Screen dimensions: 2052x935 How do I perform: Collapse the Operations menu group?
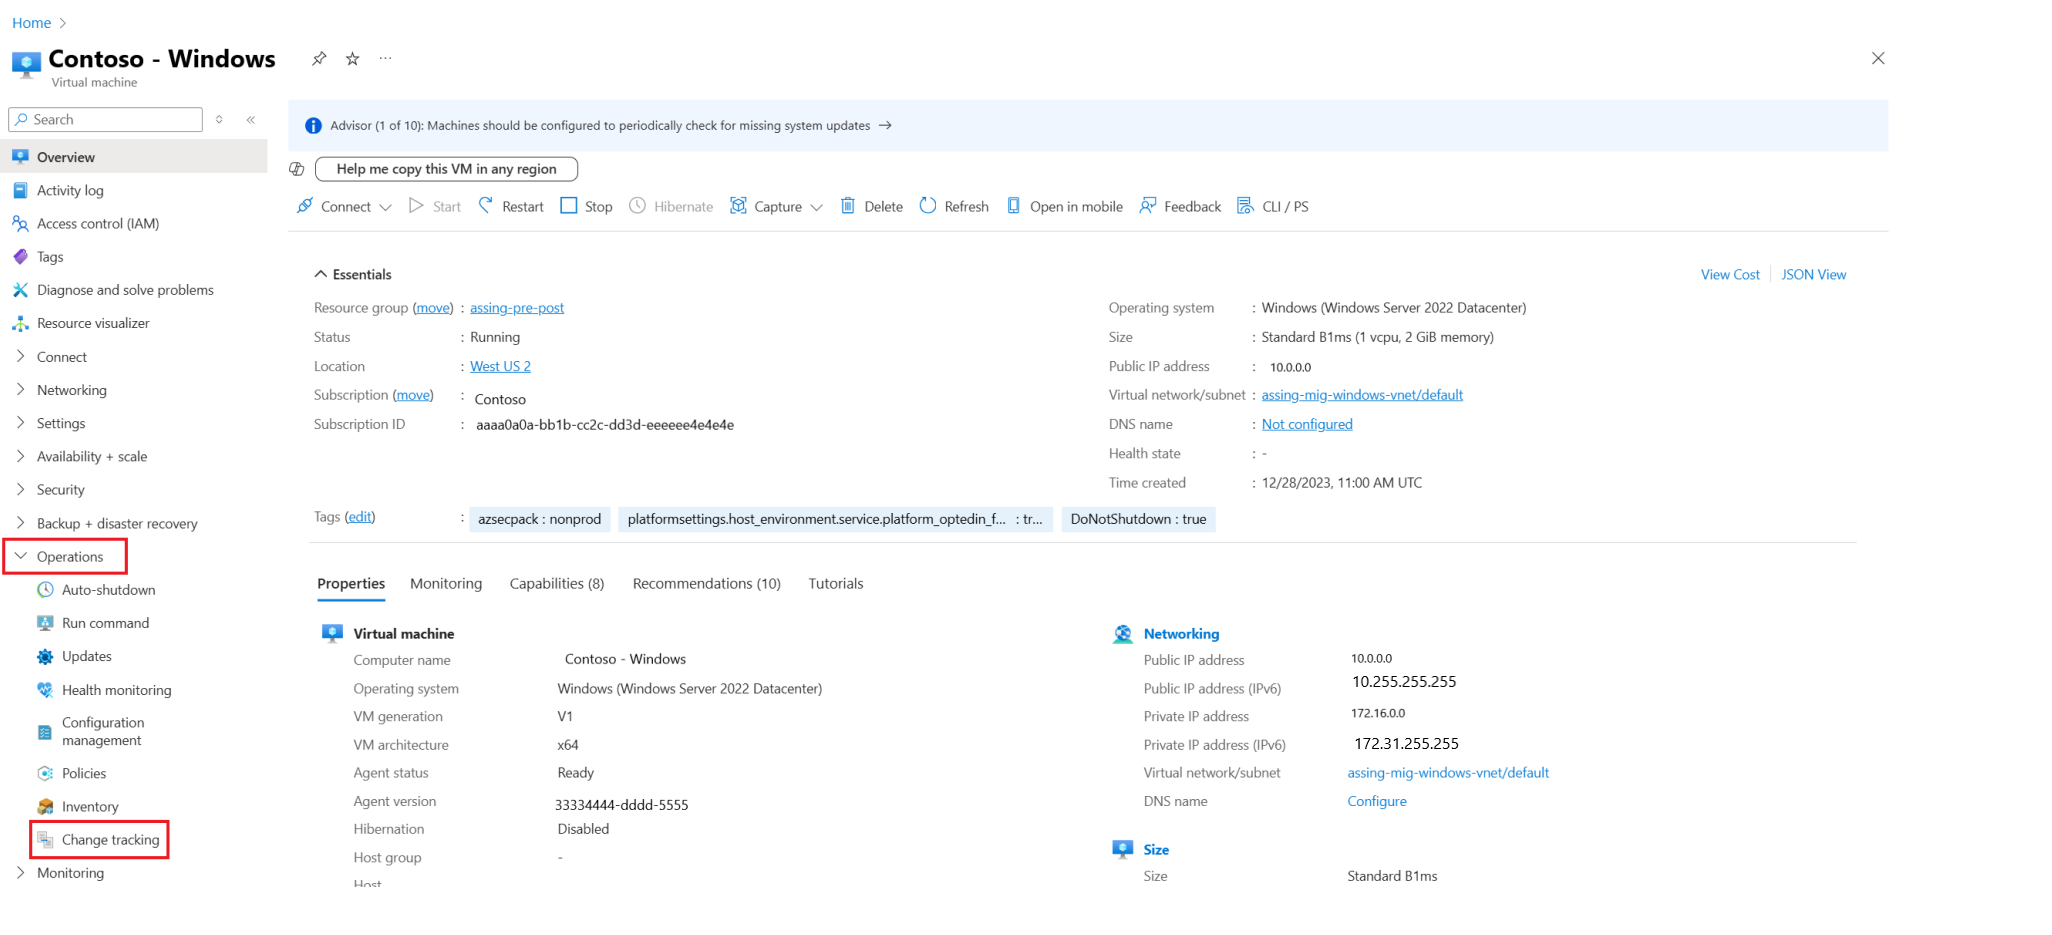tap(21, 556)
